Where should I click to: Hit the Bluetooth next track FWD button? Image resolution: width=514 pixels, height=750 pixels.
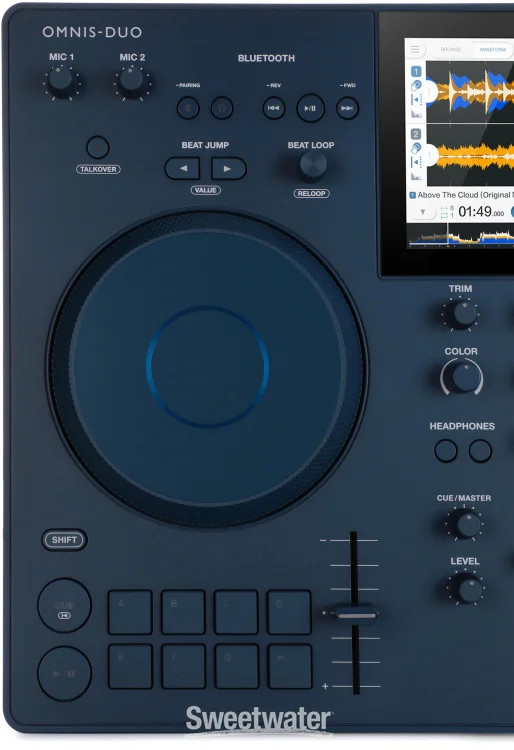(x=347, y=108)
